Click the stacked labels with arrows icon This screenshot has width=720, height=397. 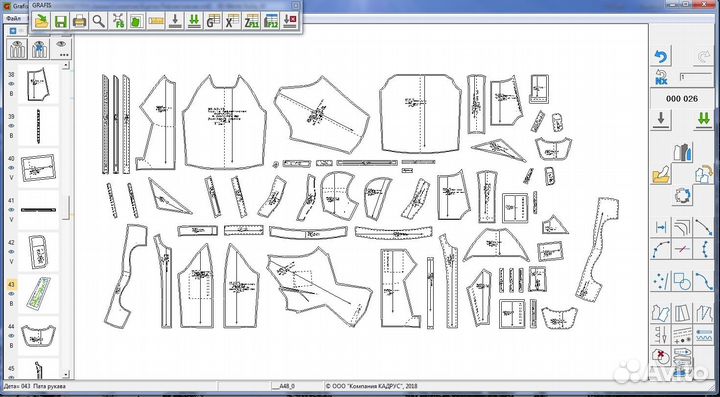(682, 357)
